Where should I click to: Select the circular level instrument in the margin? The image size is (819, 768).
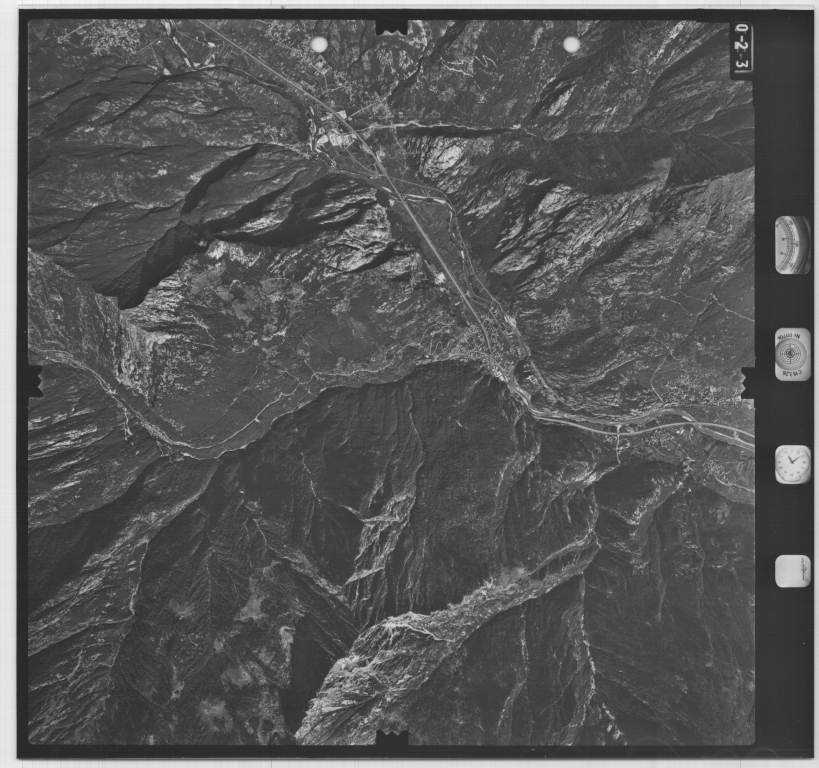pos(792,354)
